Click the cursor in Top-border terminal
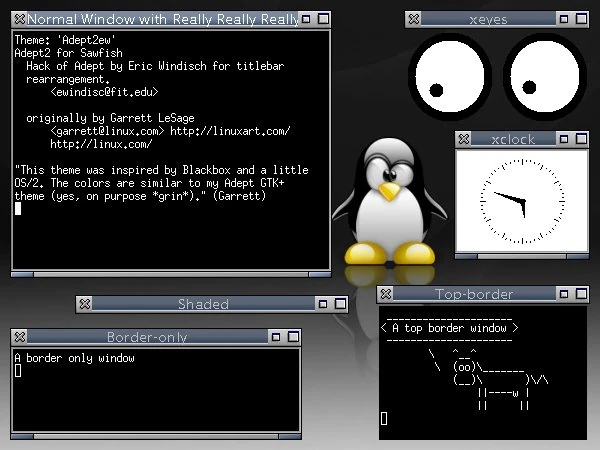Image resolution: width=600 pixels, height=450 pixels. pyautogui.click(x=384, y=419)
